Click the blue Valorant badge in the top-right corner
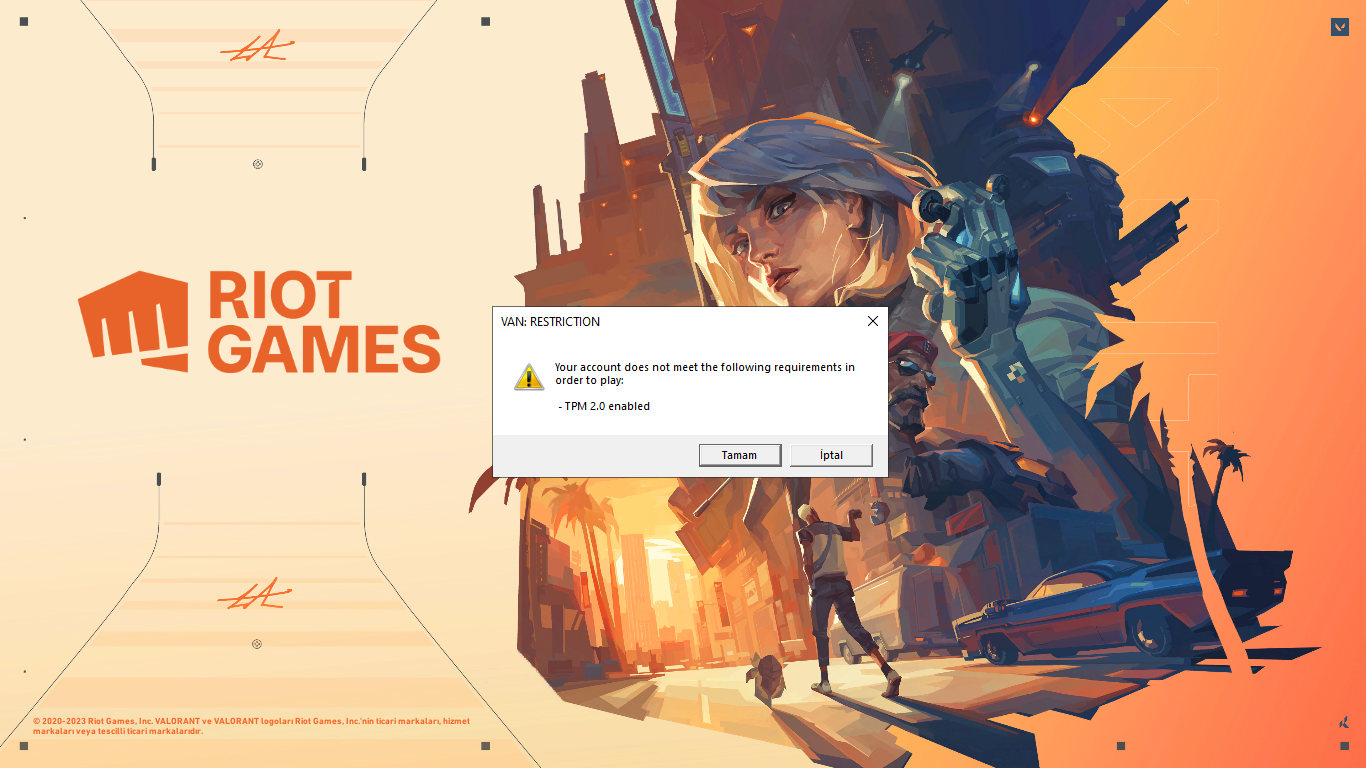 [x=1340, y=26]
